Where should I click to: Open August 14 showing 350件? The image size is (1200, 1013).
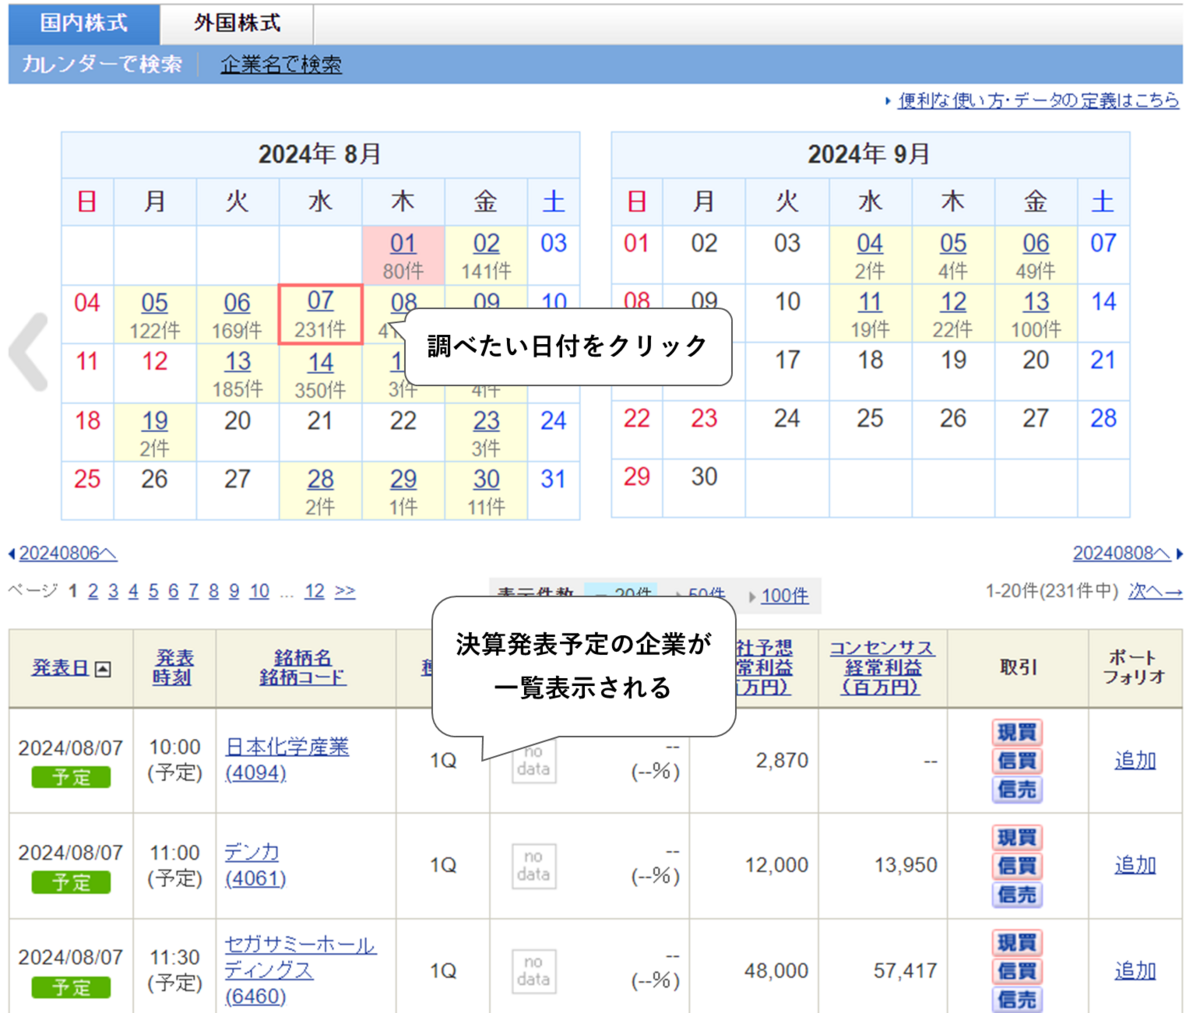coord(320,364)
